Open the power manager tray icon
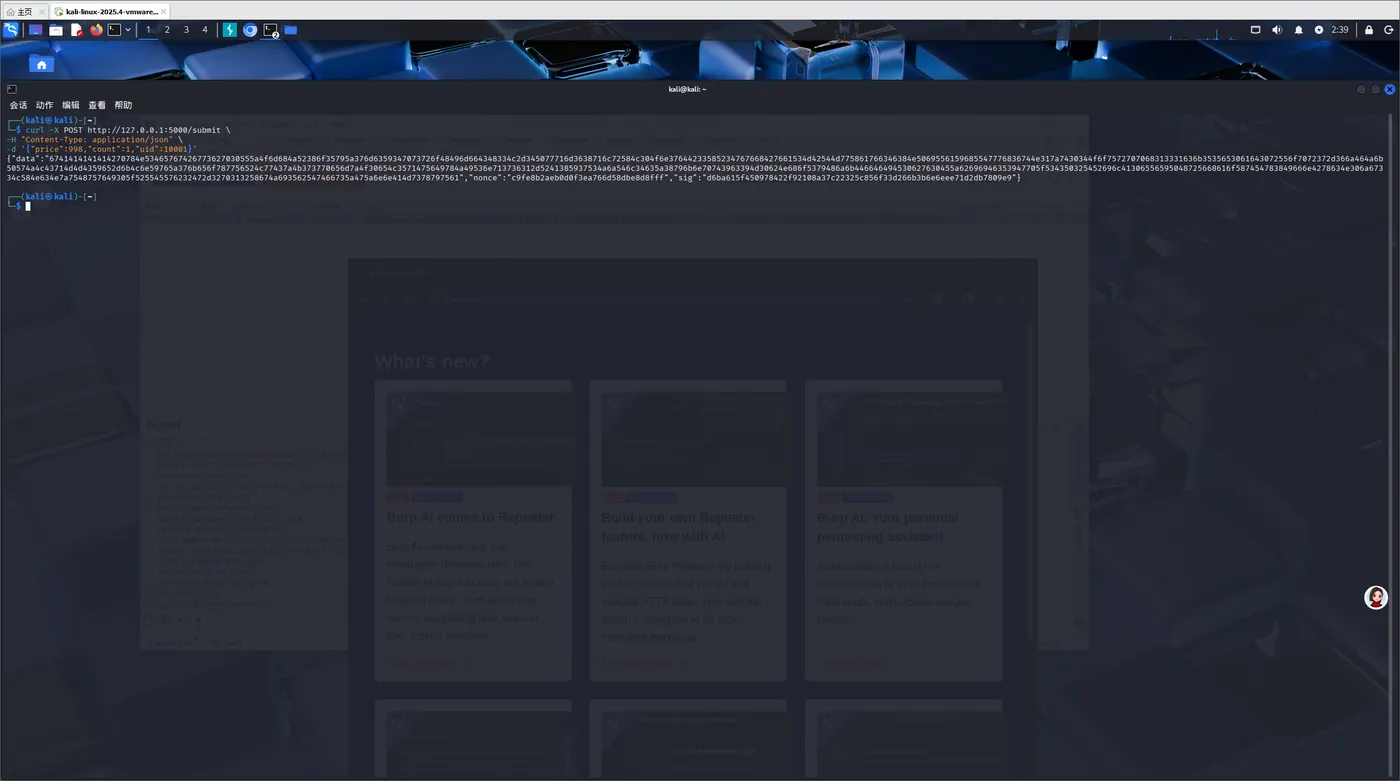Viewport: 1400px width, 781px height. (1319, 30)
